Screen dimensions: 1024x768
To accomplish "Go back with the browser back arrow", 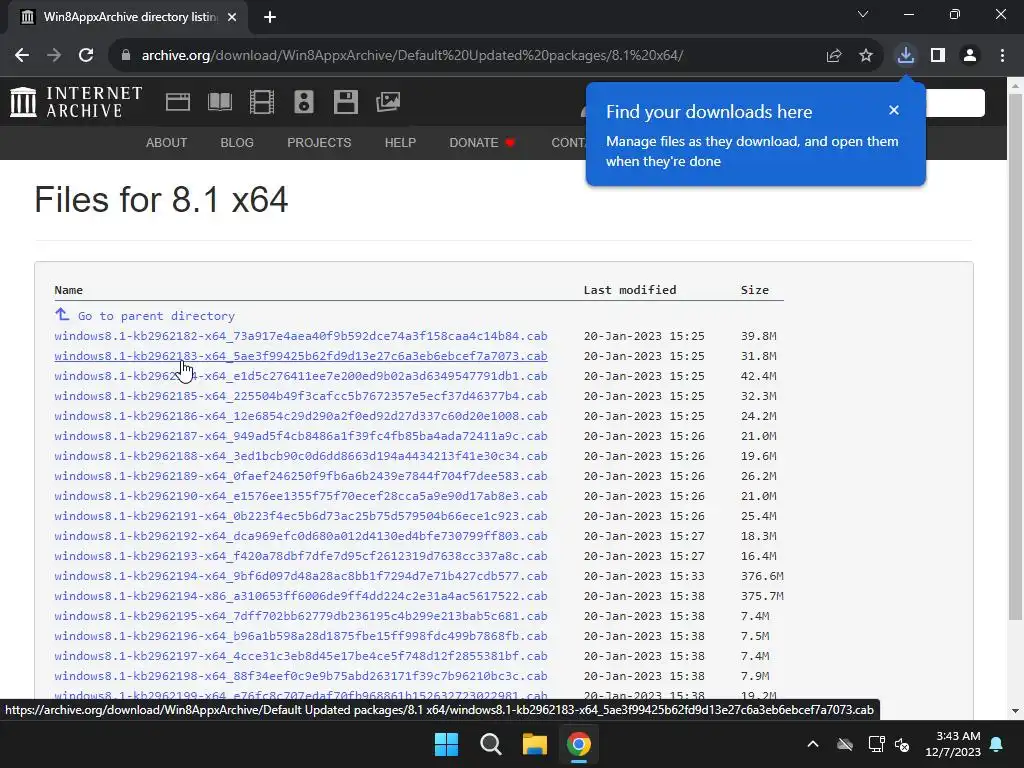I will [22, 56].
